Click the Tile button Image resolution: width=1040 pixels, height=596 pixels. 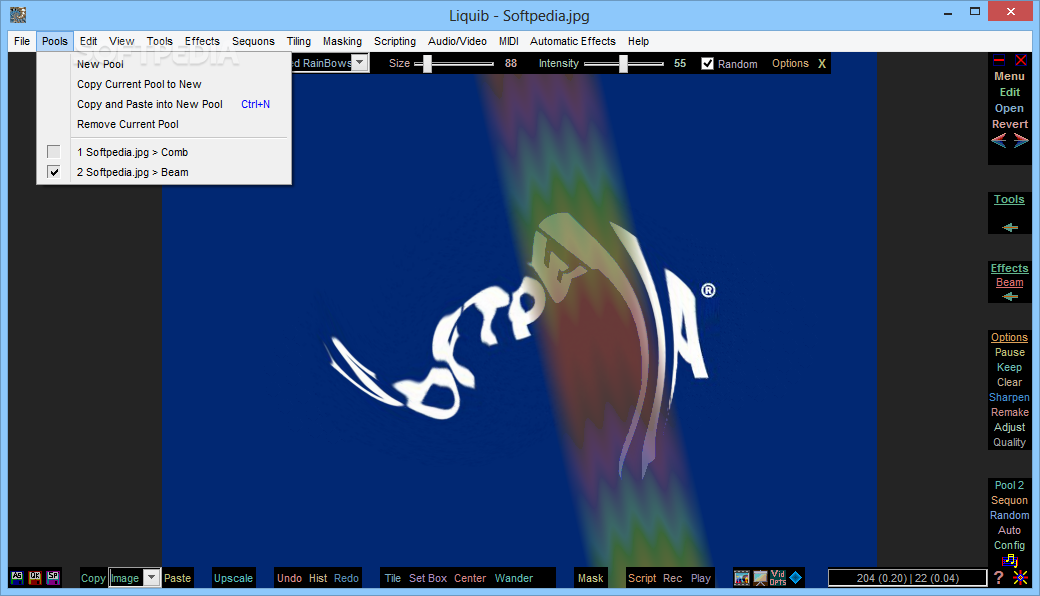click(x=393, y=578)
